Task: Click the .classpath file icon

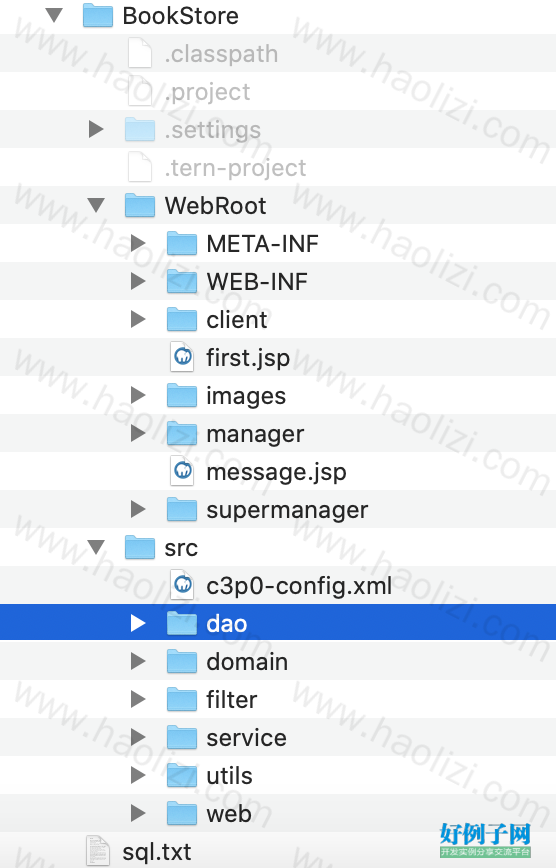Action: (140, 53)
